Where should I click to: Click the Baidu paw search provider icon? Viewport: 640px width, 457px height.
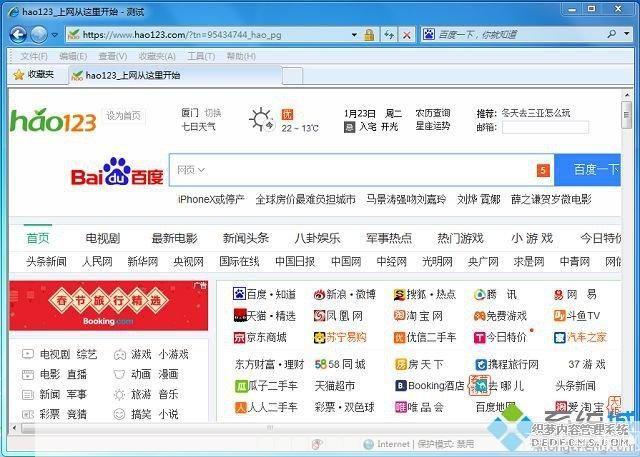point(429,34)
